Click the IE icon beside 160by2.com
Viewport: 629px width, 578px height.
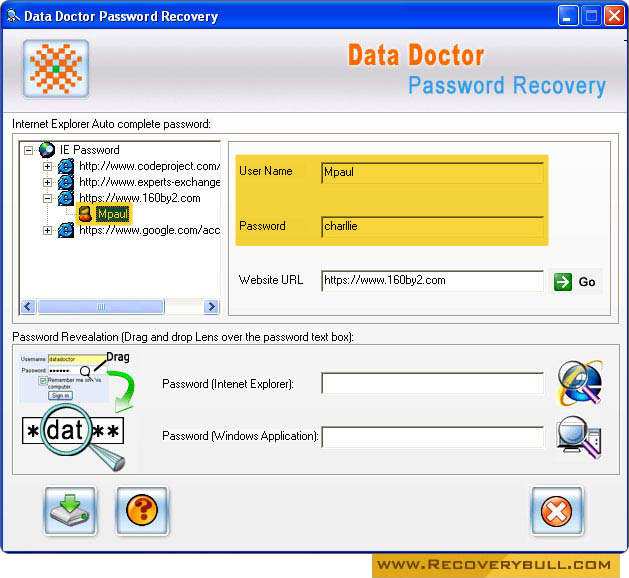[x=66, y=198]
